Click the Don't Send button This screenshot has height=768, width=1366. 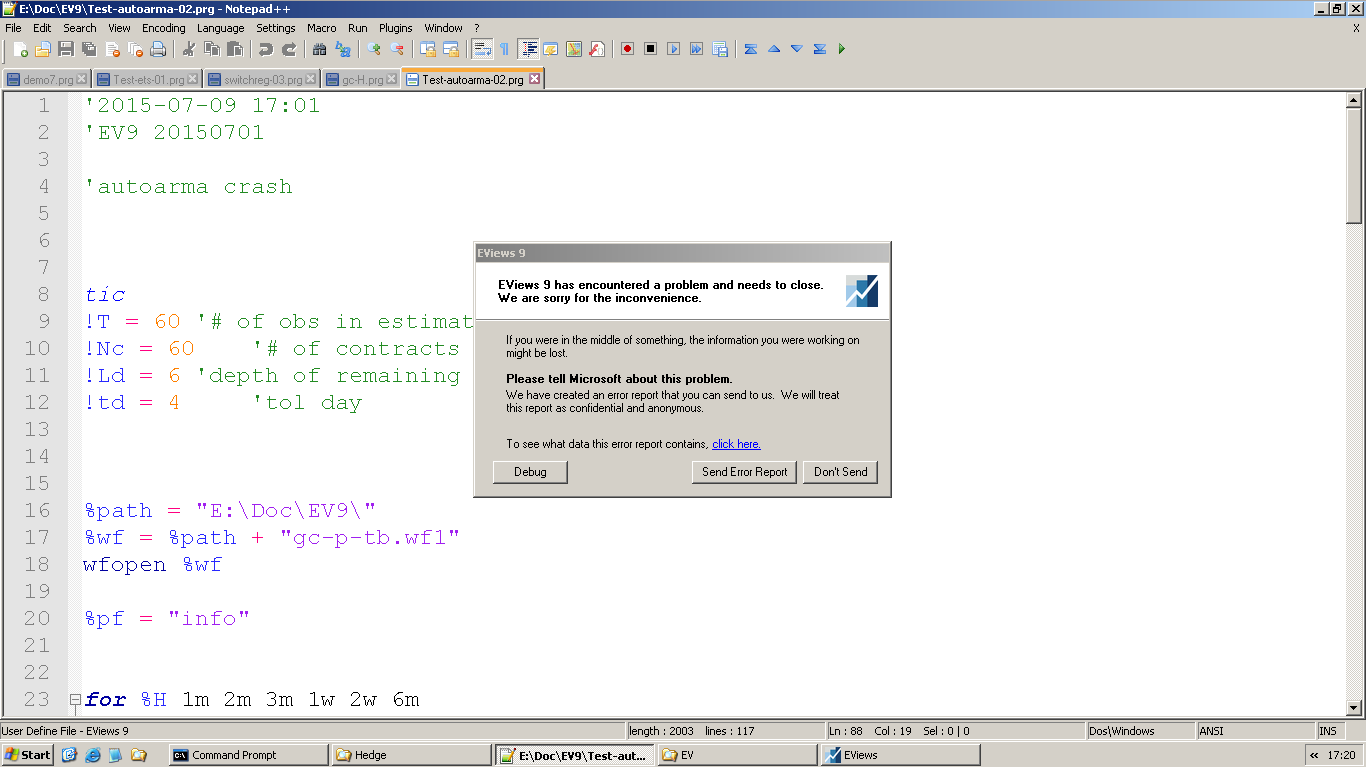[840, 472]
